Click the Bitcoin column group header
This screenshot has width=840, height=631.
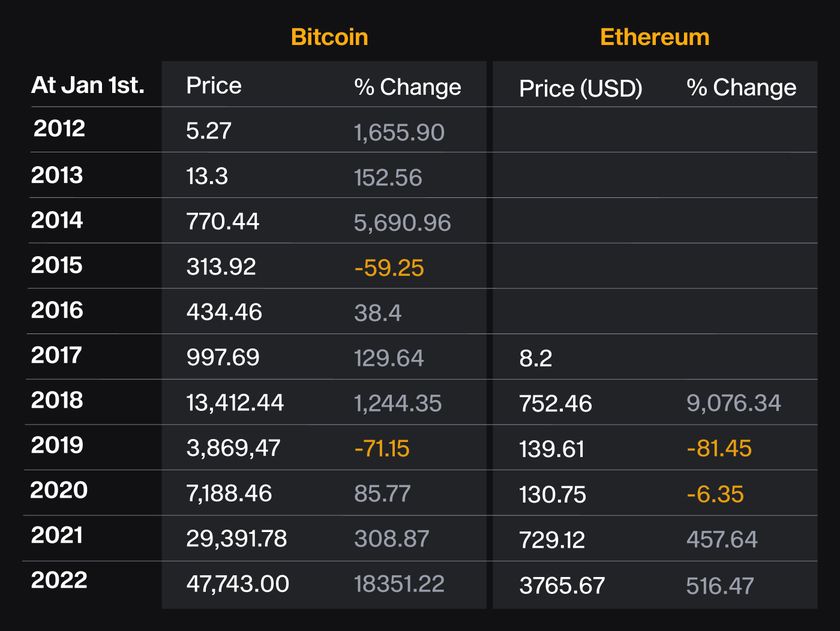(329, 37)
